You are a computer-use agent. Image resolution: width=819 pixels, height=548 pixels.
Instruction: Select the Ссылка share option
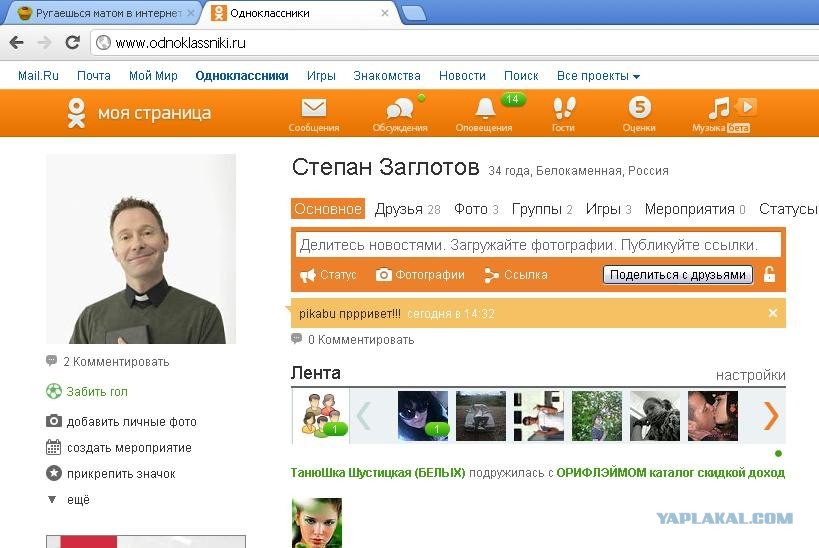click(x=516, y=275)
